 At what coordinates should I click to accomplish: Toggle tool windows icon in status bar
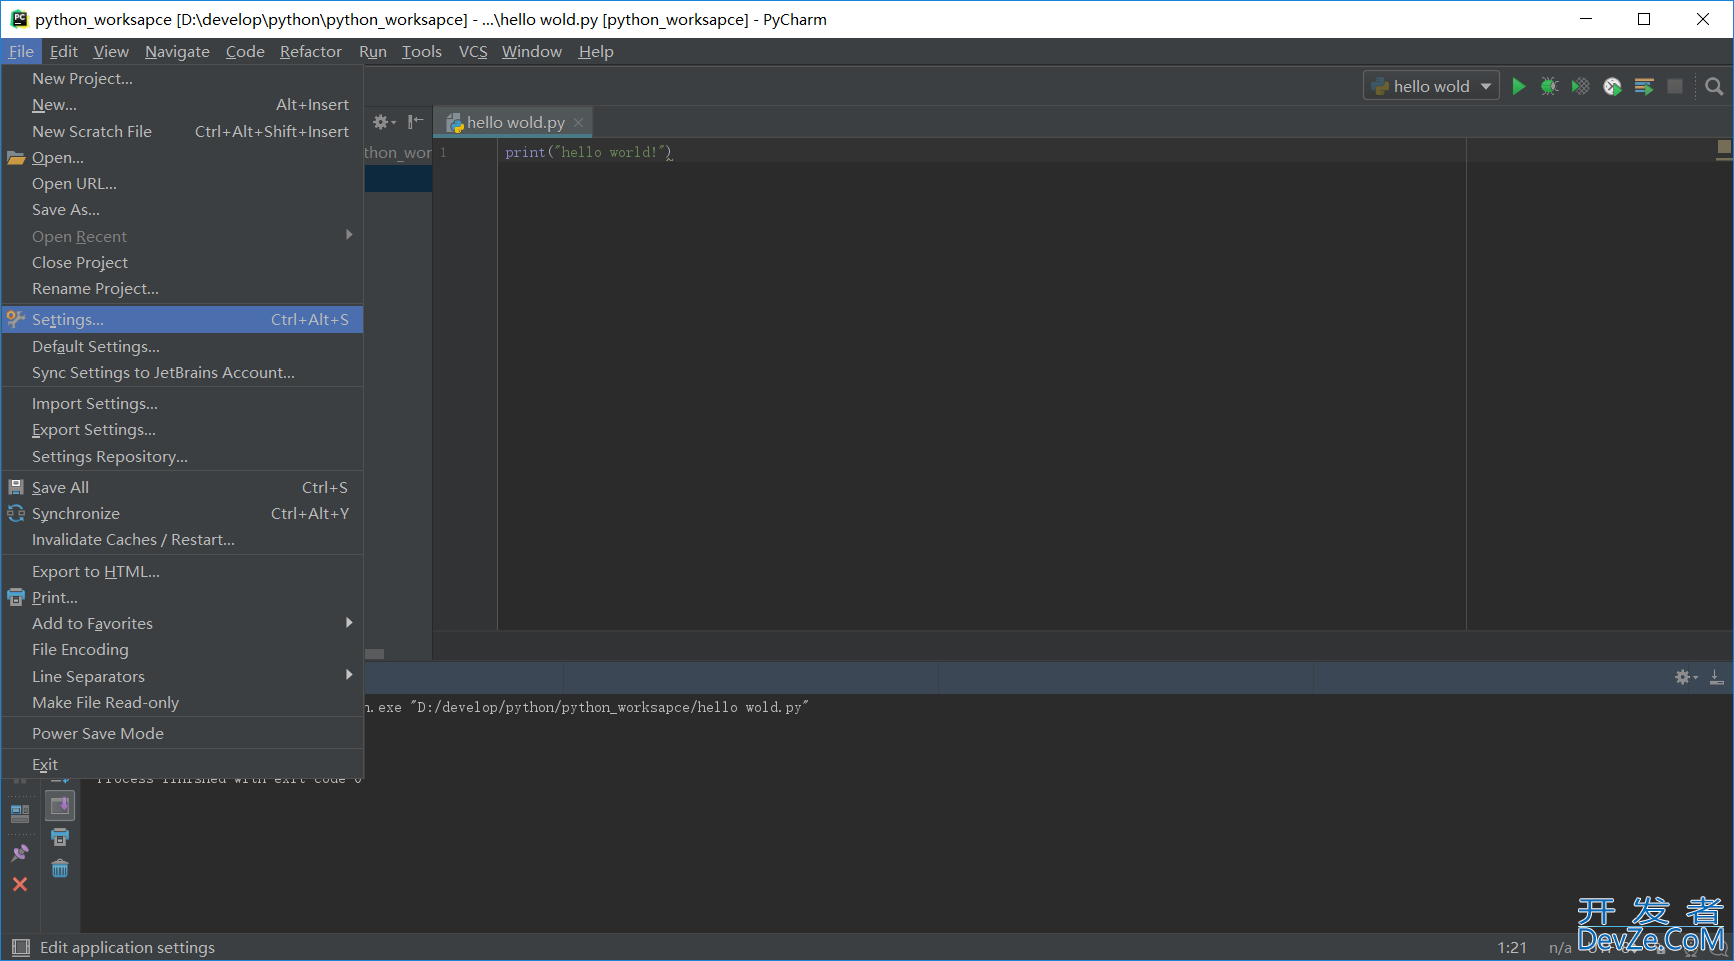[x=20, y=947]
